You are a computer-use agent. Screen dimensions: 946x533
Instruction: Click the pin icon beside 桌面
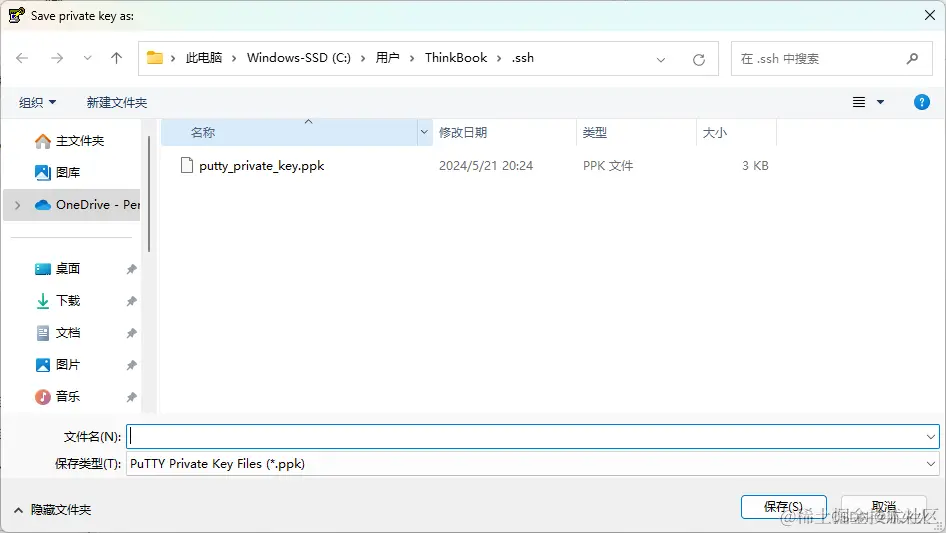click(x=131, y=269)
